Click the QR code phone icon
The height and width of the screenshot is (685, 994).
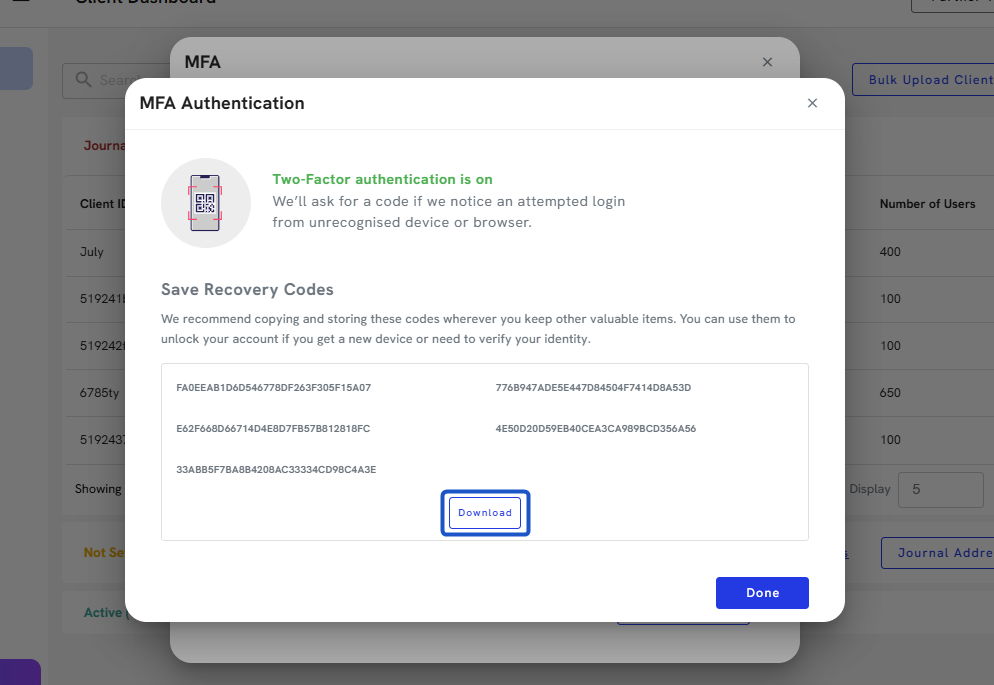[x=205, y=203]
